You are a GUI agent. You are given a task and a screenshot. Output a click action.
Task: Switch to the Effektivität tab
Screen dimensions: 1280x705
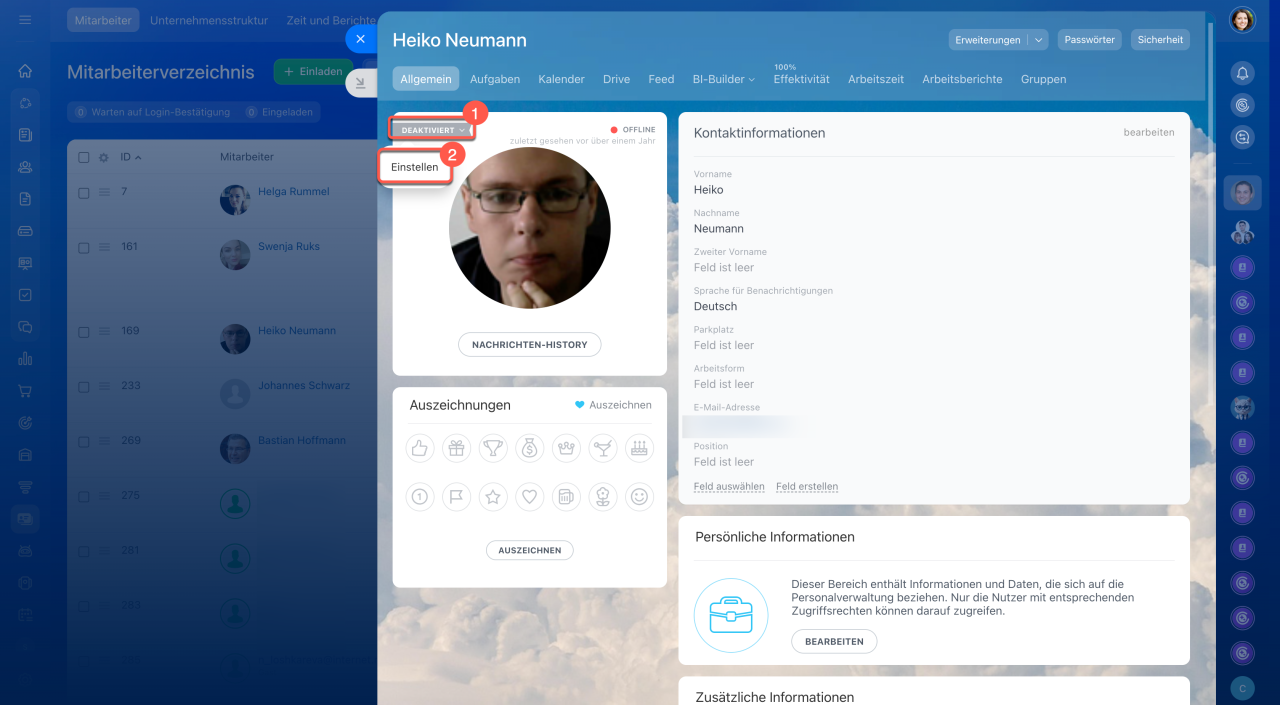tap(802, 79)
